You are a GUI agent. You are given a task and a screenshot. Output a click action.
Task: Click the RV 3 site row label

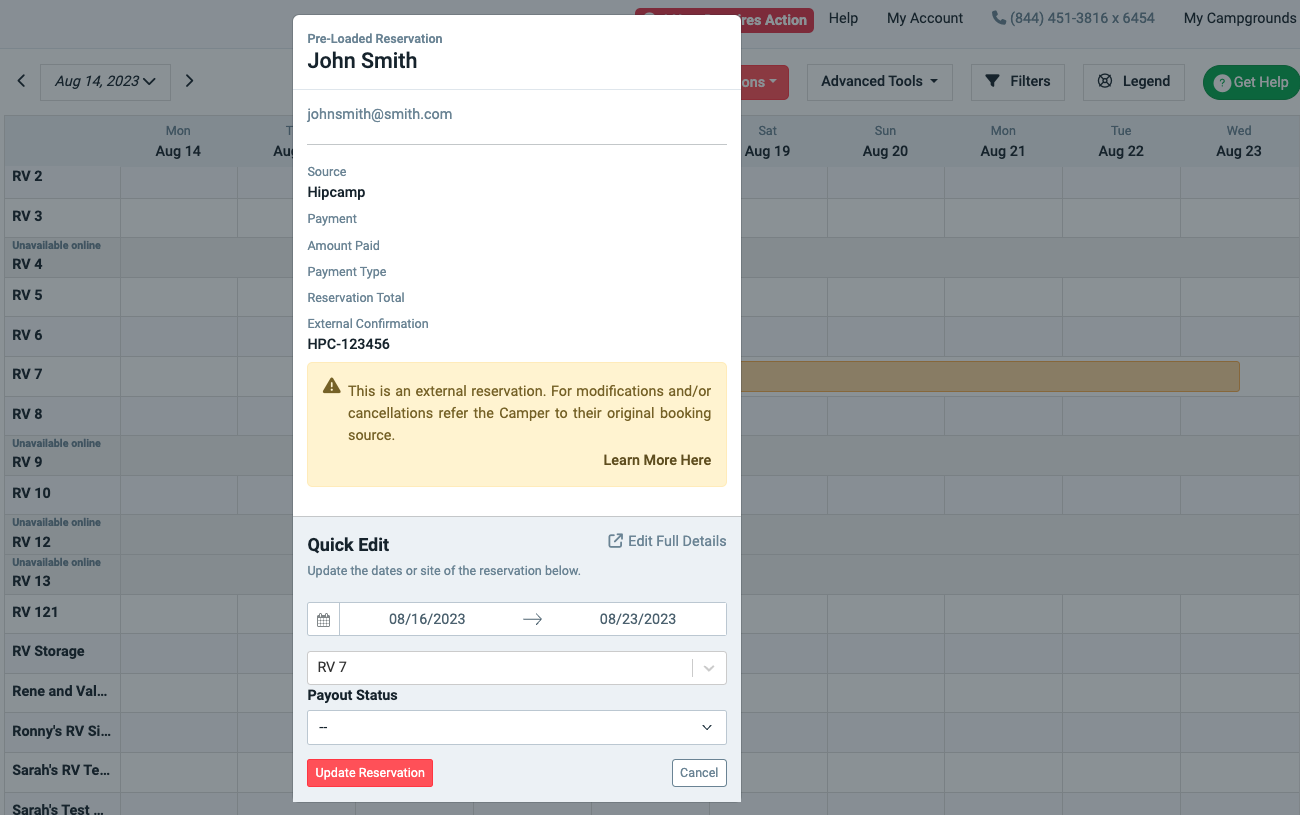pos(27,216)
